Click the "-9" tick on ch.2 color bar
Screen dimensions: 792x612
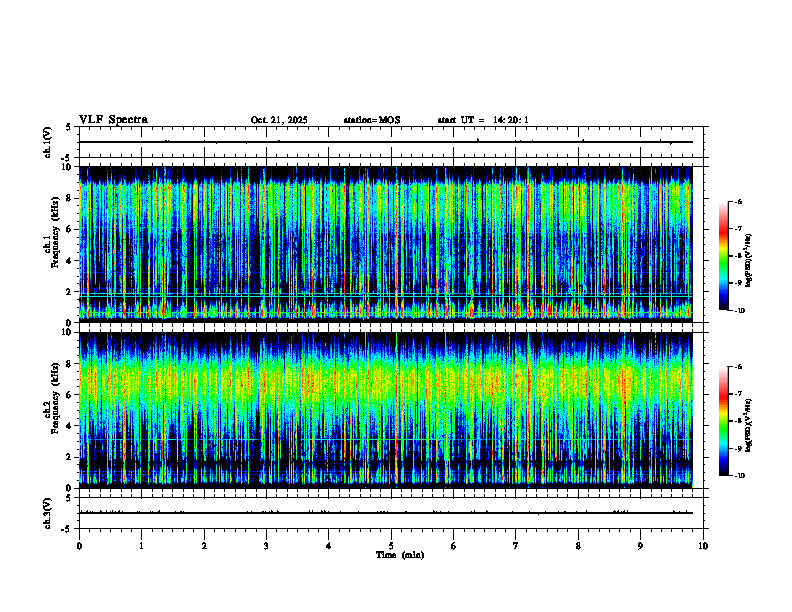click(x=739, y=448)
